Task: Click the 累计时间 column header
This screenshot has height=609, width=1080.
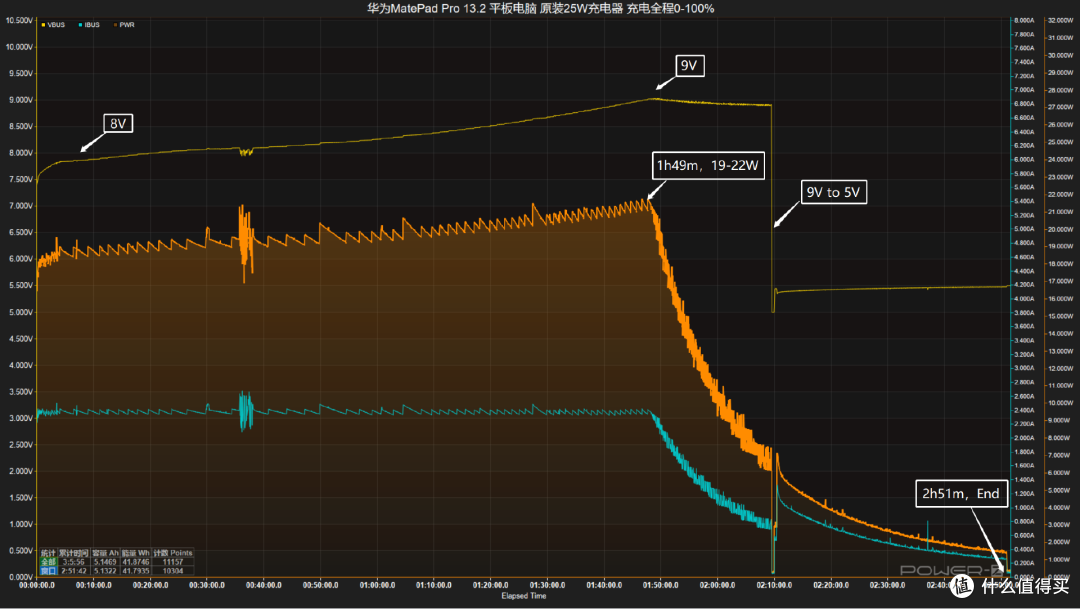Action: coord(74,553)
